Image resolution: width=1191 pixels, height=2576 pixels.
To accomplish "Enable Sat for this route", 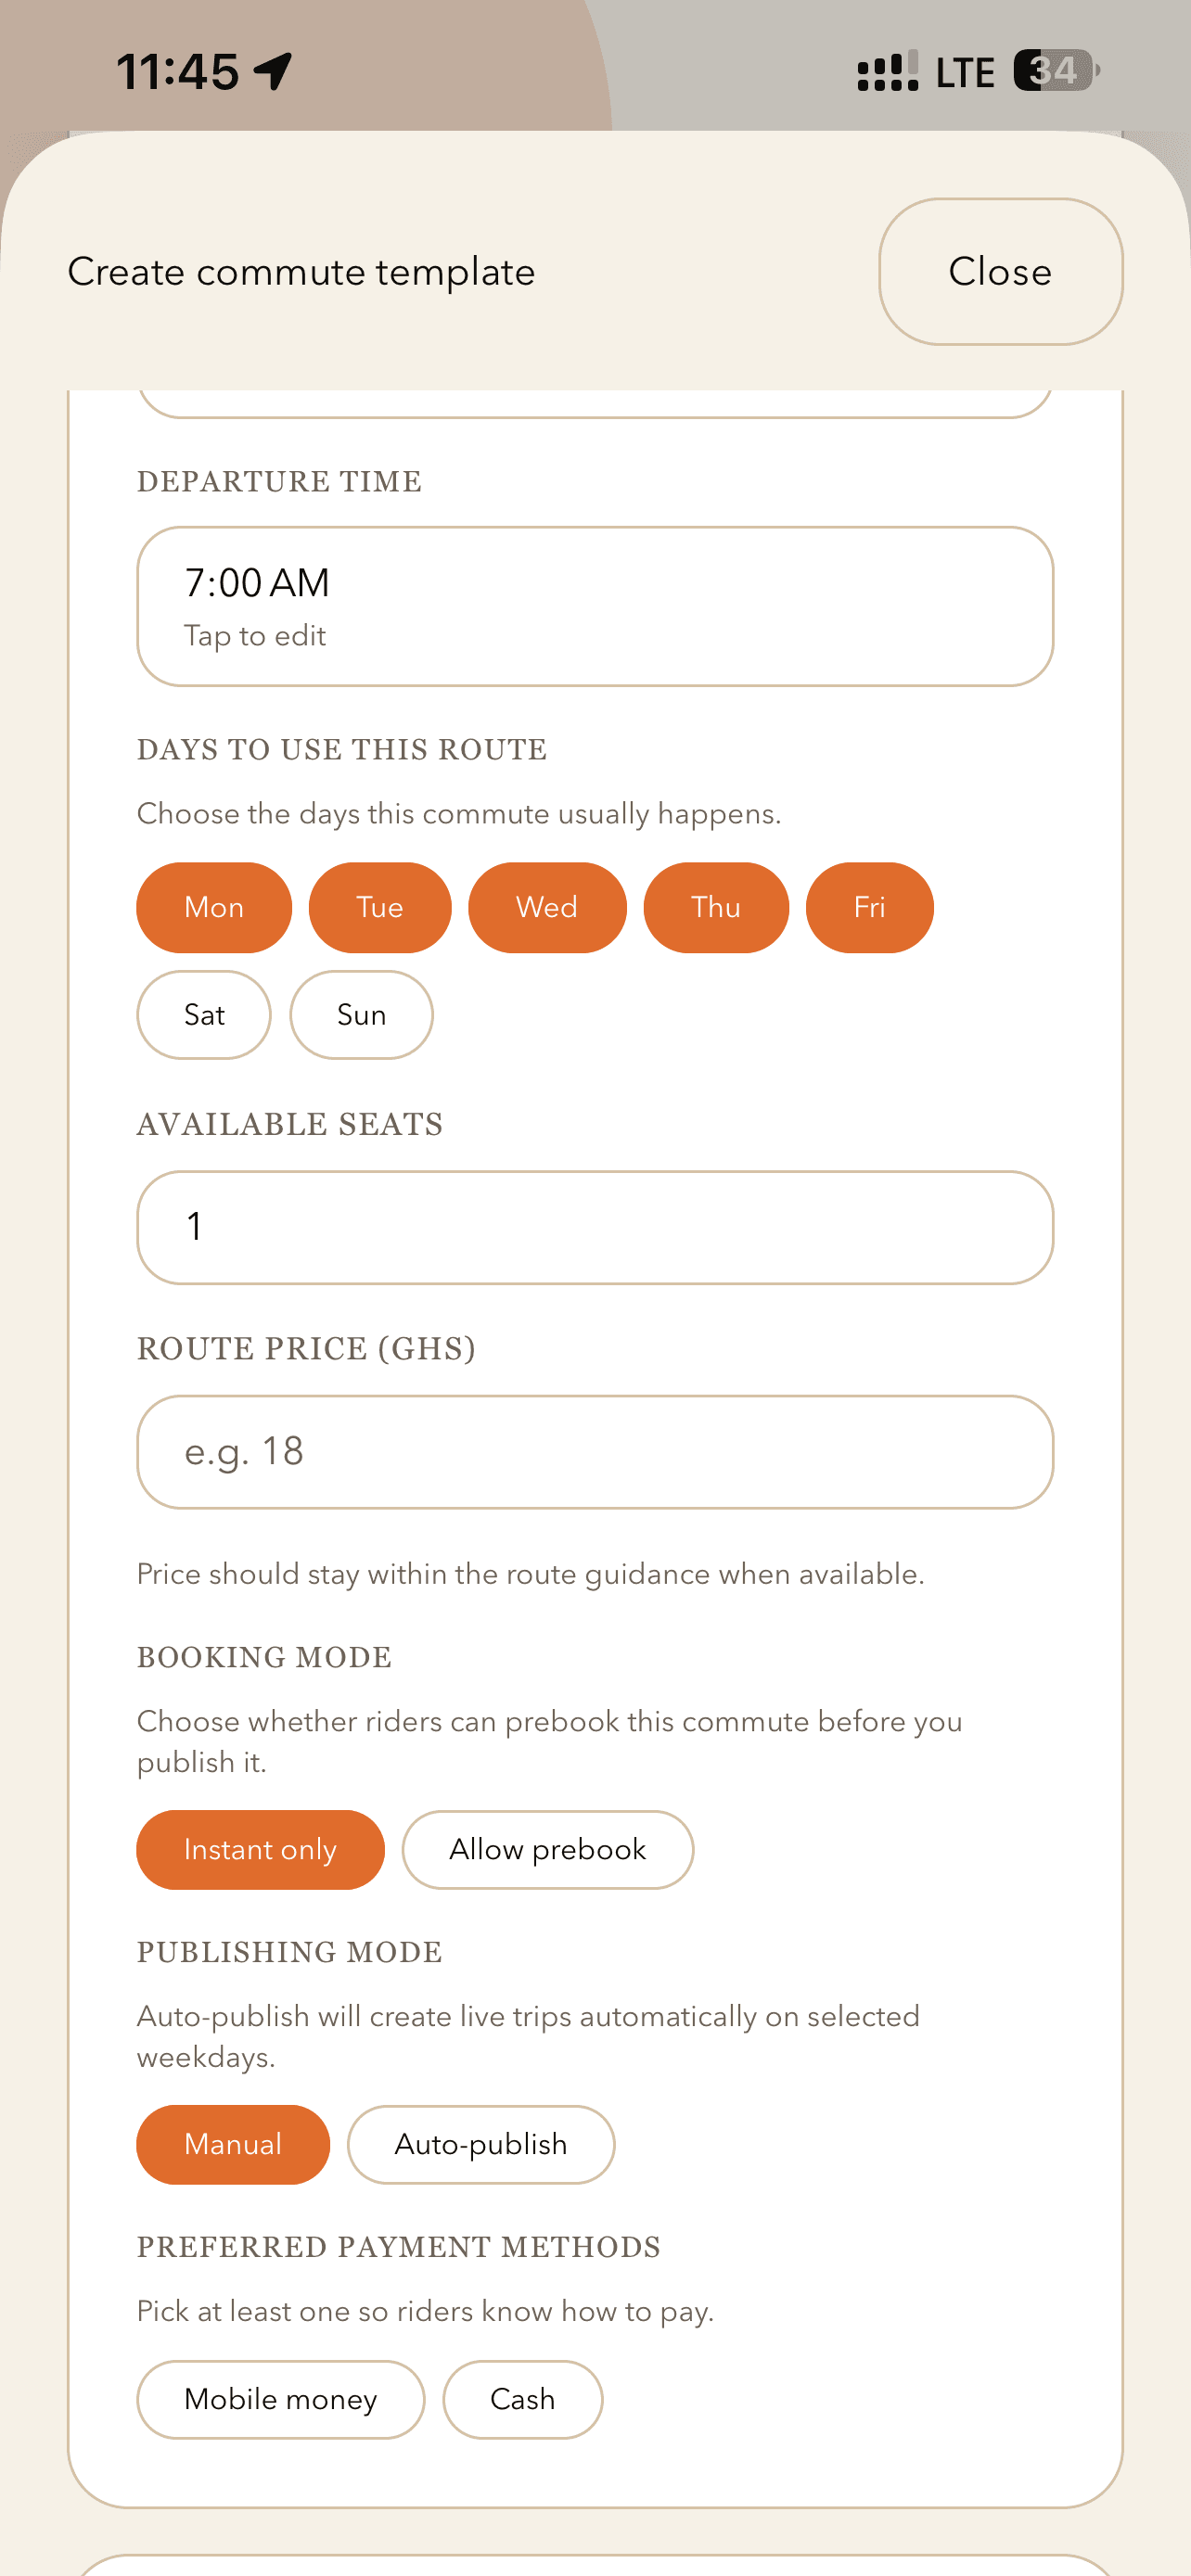I will 203,1014.
